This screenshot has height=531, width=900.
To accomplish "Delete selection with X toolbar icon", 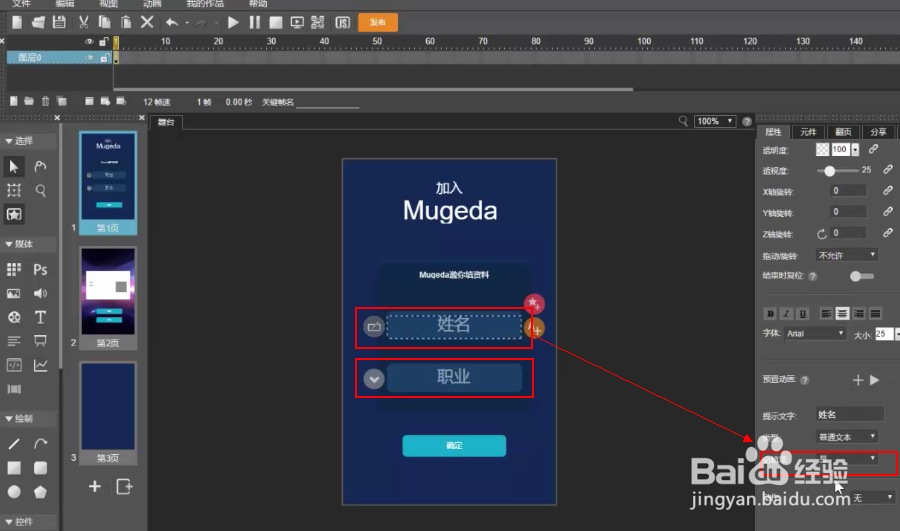I will click(147, 22).
